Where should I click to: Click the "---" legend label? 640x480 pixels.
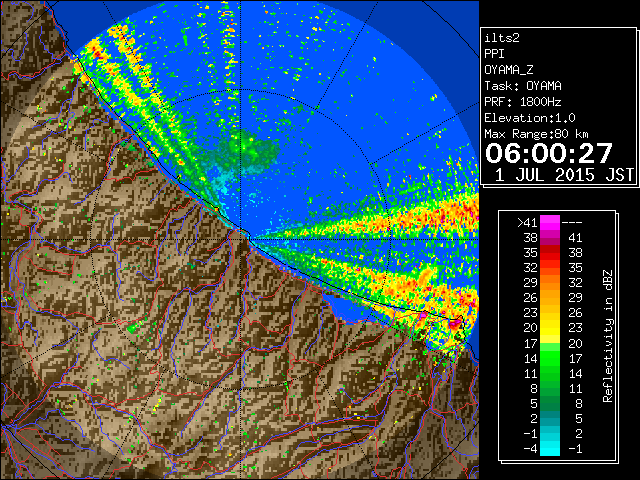(572, 222)
